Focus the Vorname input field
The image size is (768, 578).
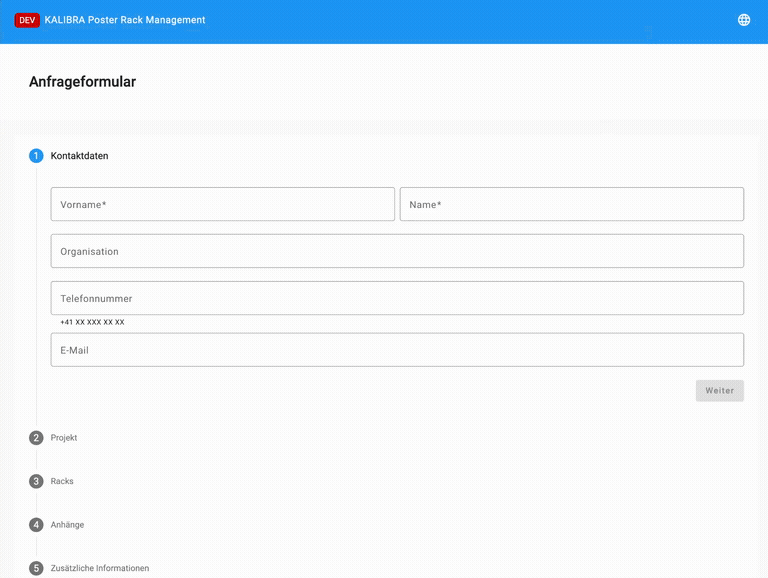(x=222, y=204)
